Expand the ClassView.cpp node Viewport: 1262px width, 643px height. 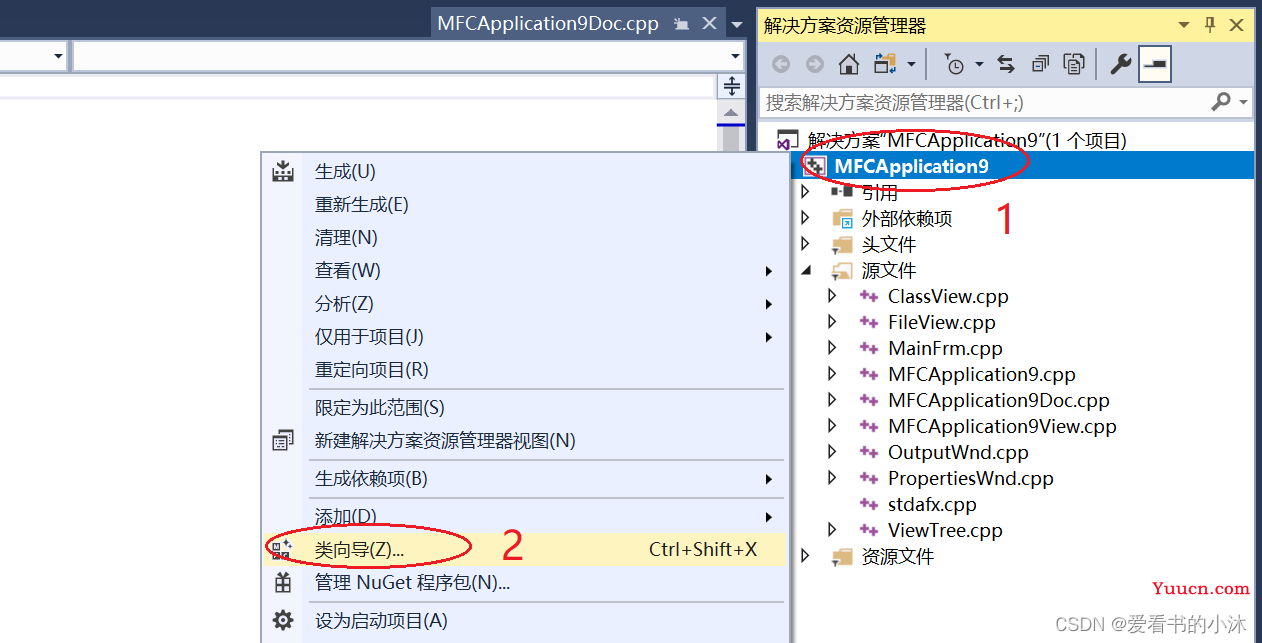point(832,296)
